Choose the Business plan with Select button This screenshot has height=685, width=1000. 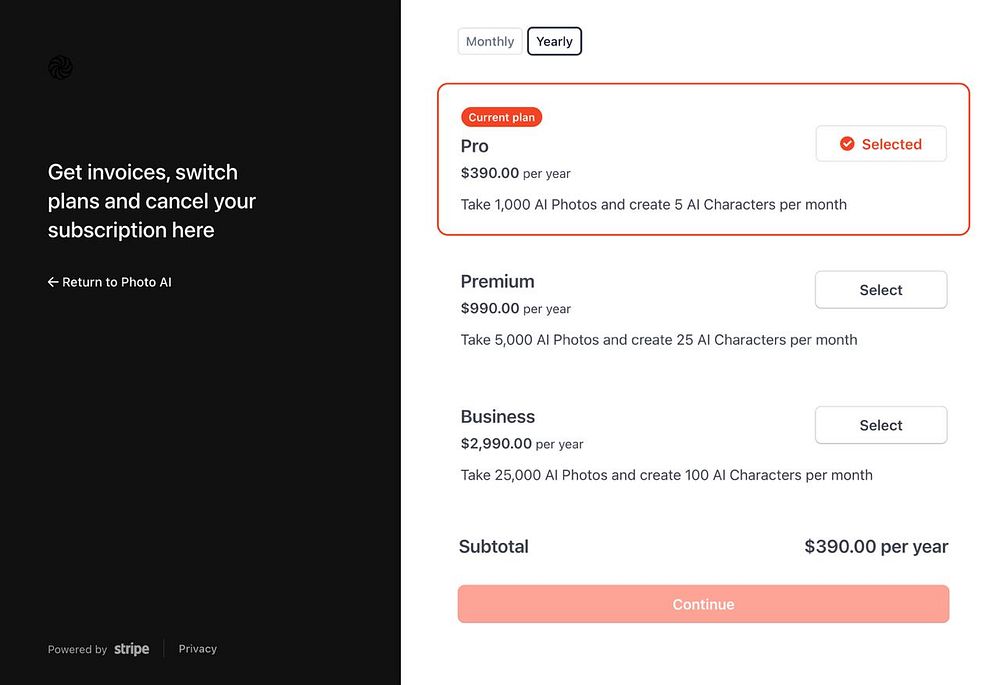tap(880, 425)
